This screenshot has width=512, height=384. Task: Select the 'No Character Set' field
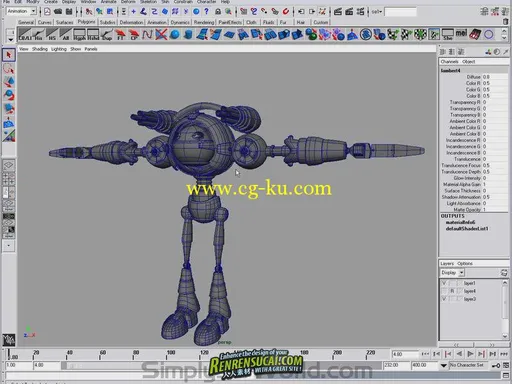tap(469, 366)
